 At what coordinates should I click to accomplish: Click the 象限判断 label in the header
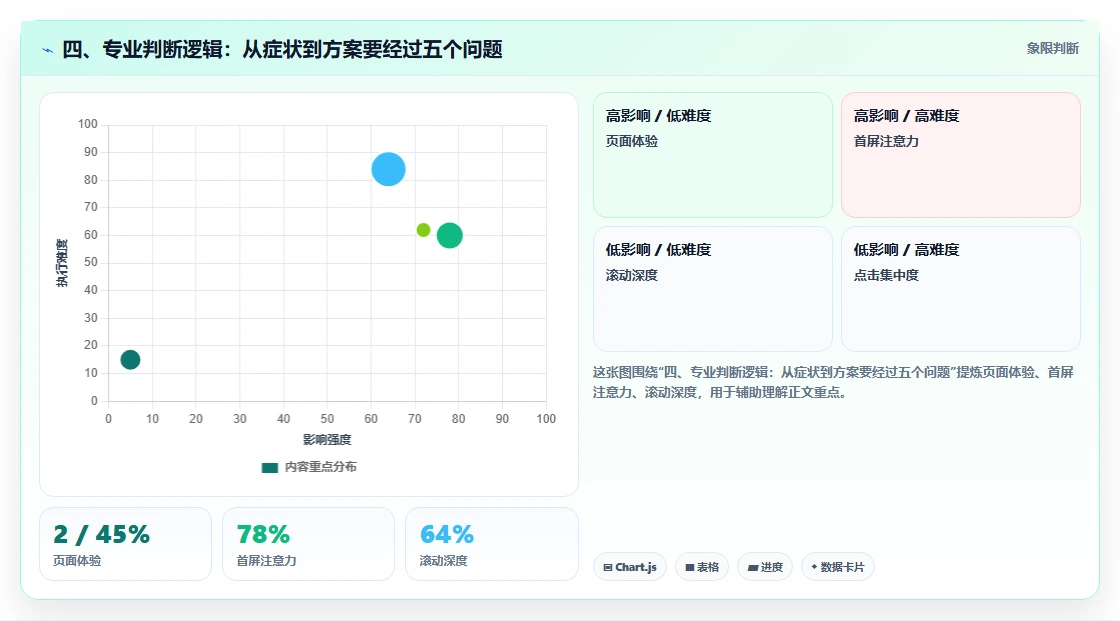(1052, 49)
